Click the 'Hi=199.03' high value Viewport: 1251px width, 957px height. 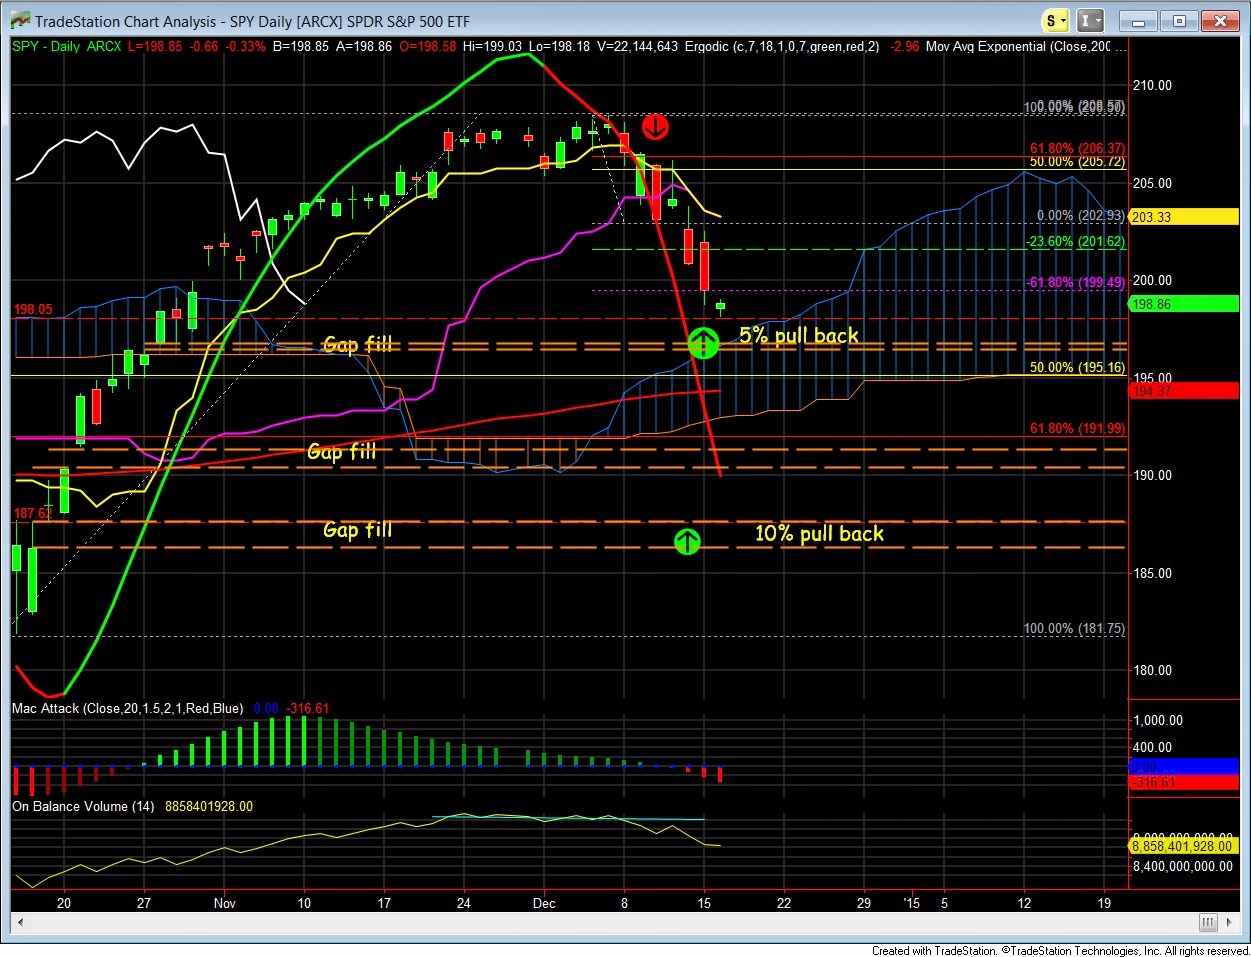pos(493,47)
